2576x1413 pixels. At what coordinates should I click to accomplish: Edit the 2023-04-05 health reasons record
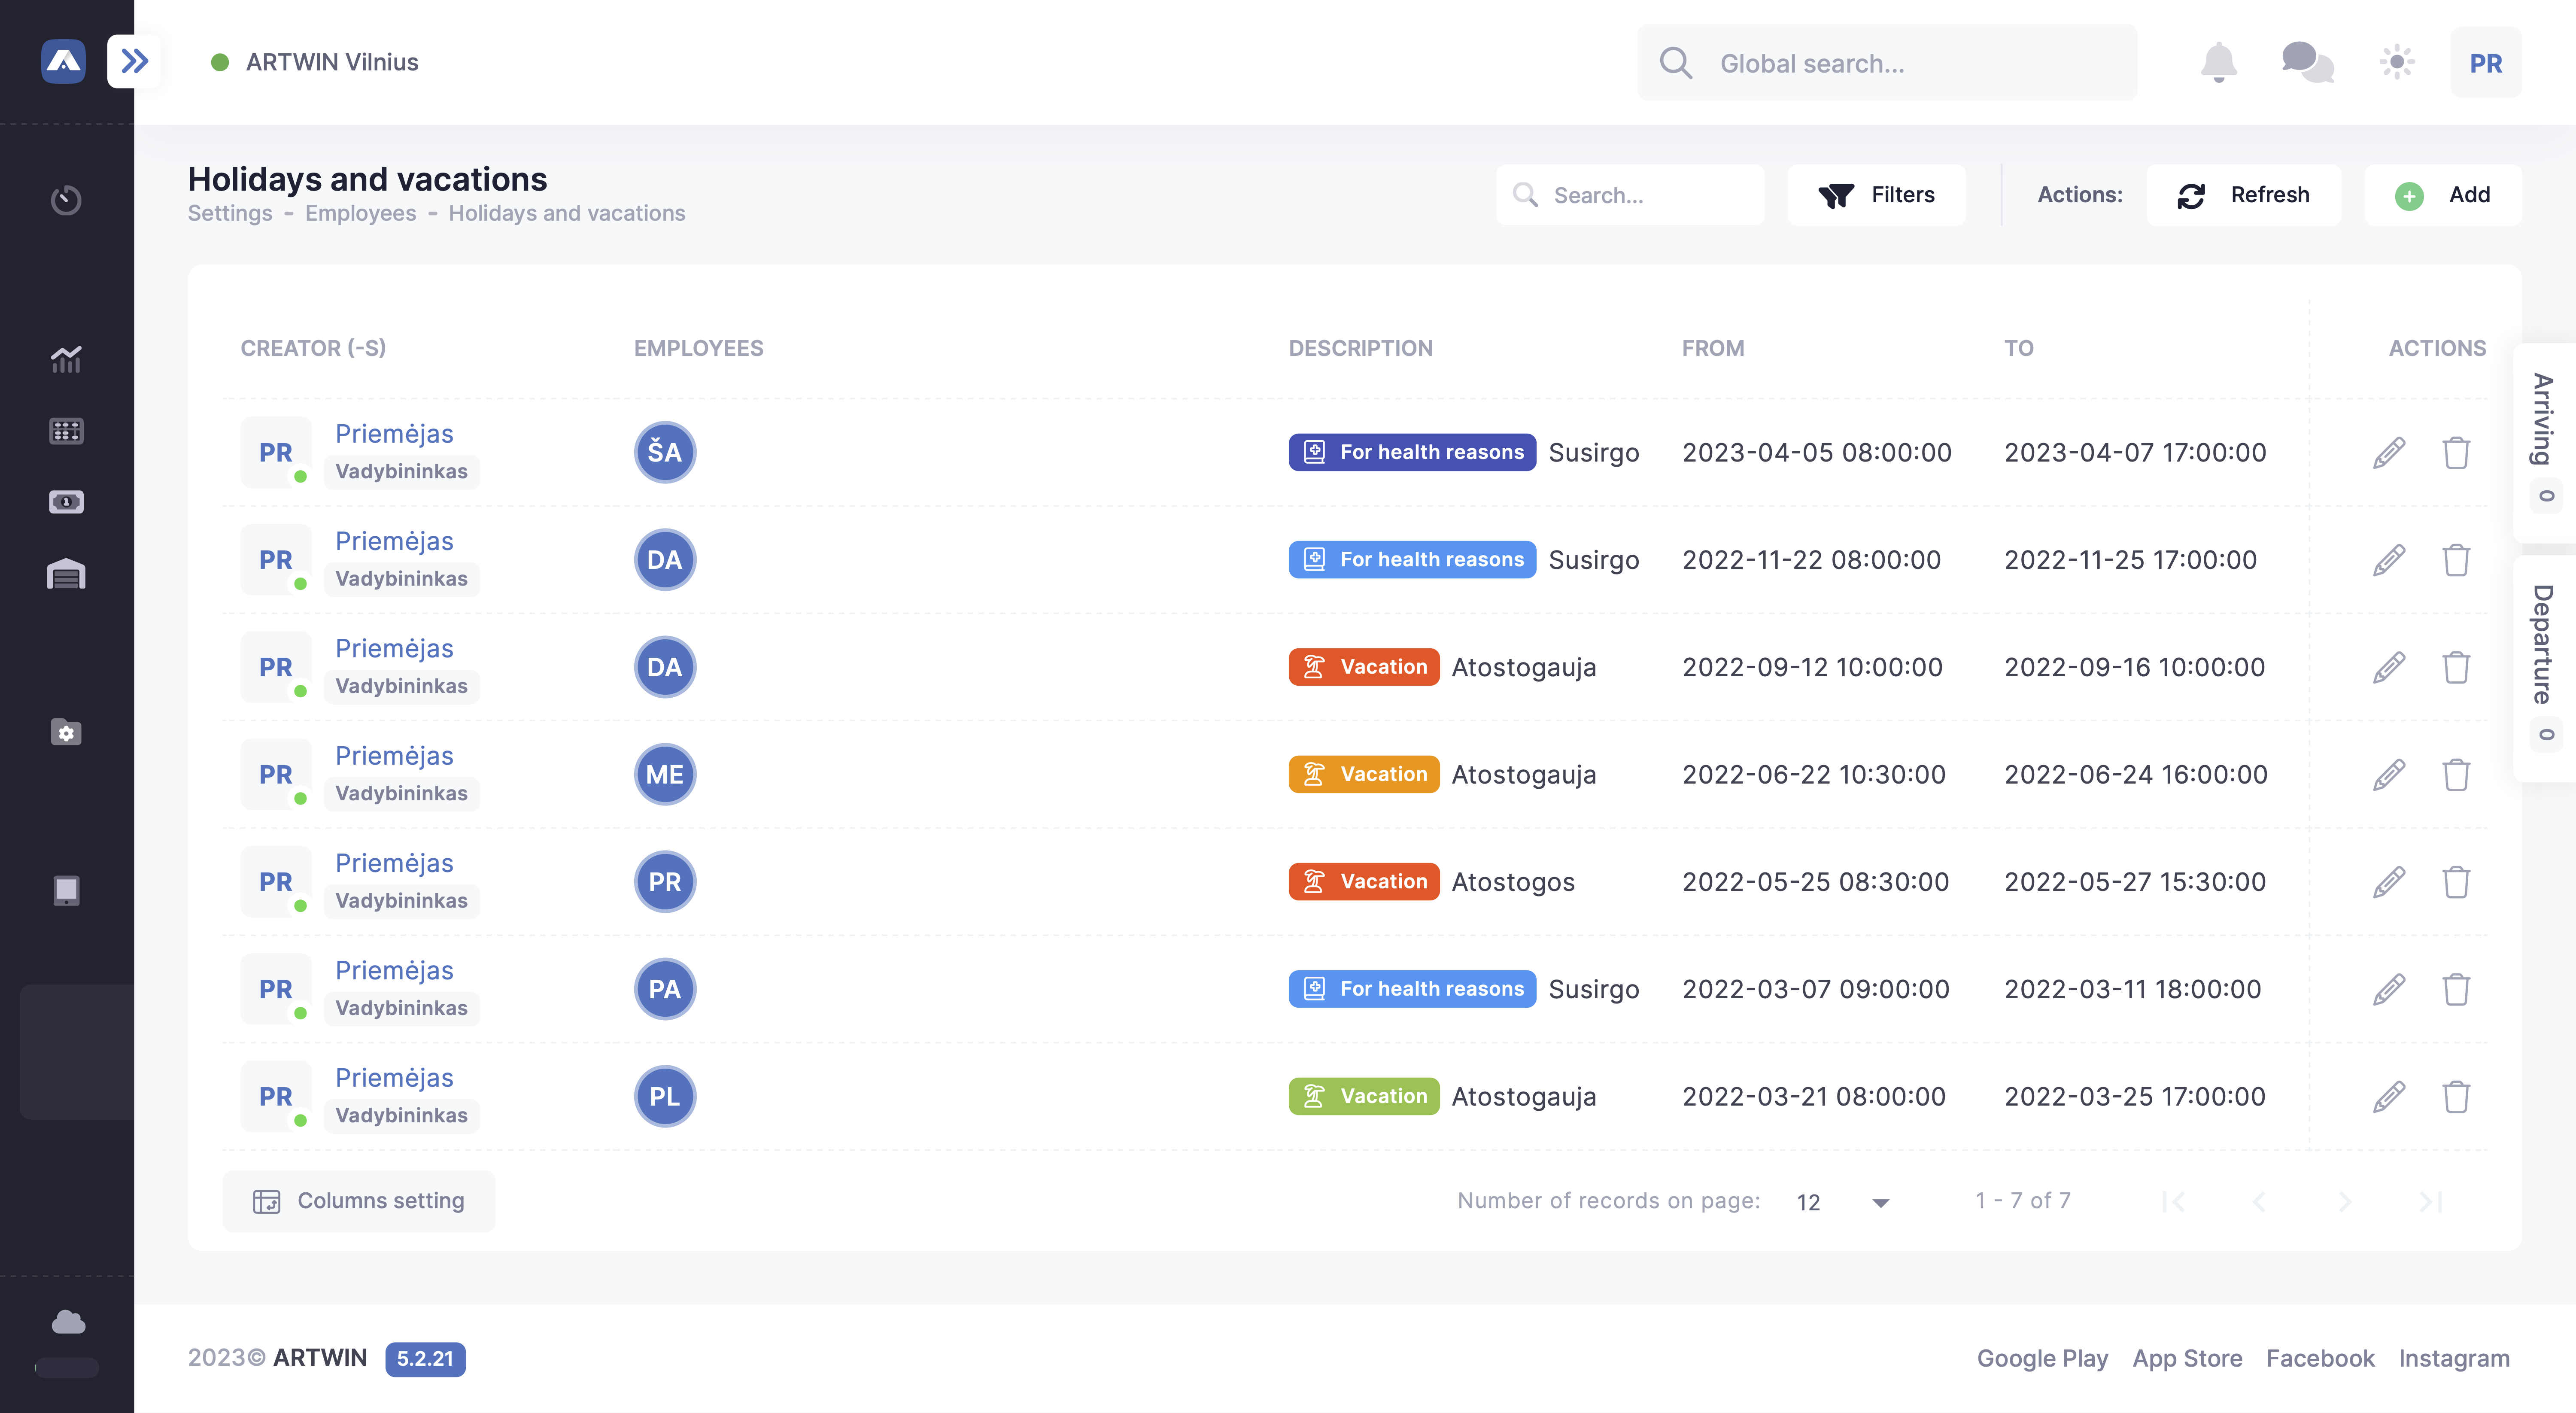(x=2389, y=452)
